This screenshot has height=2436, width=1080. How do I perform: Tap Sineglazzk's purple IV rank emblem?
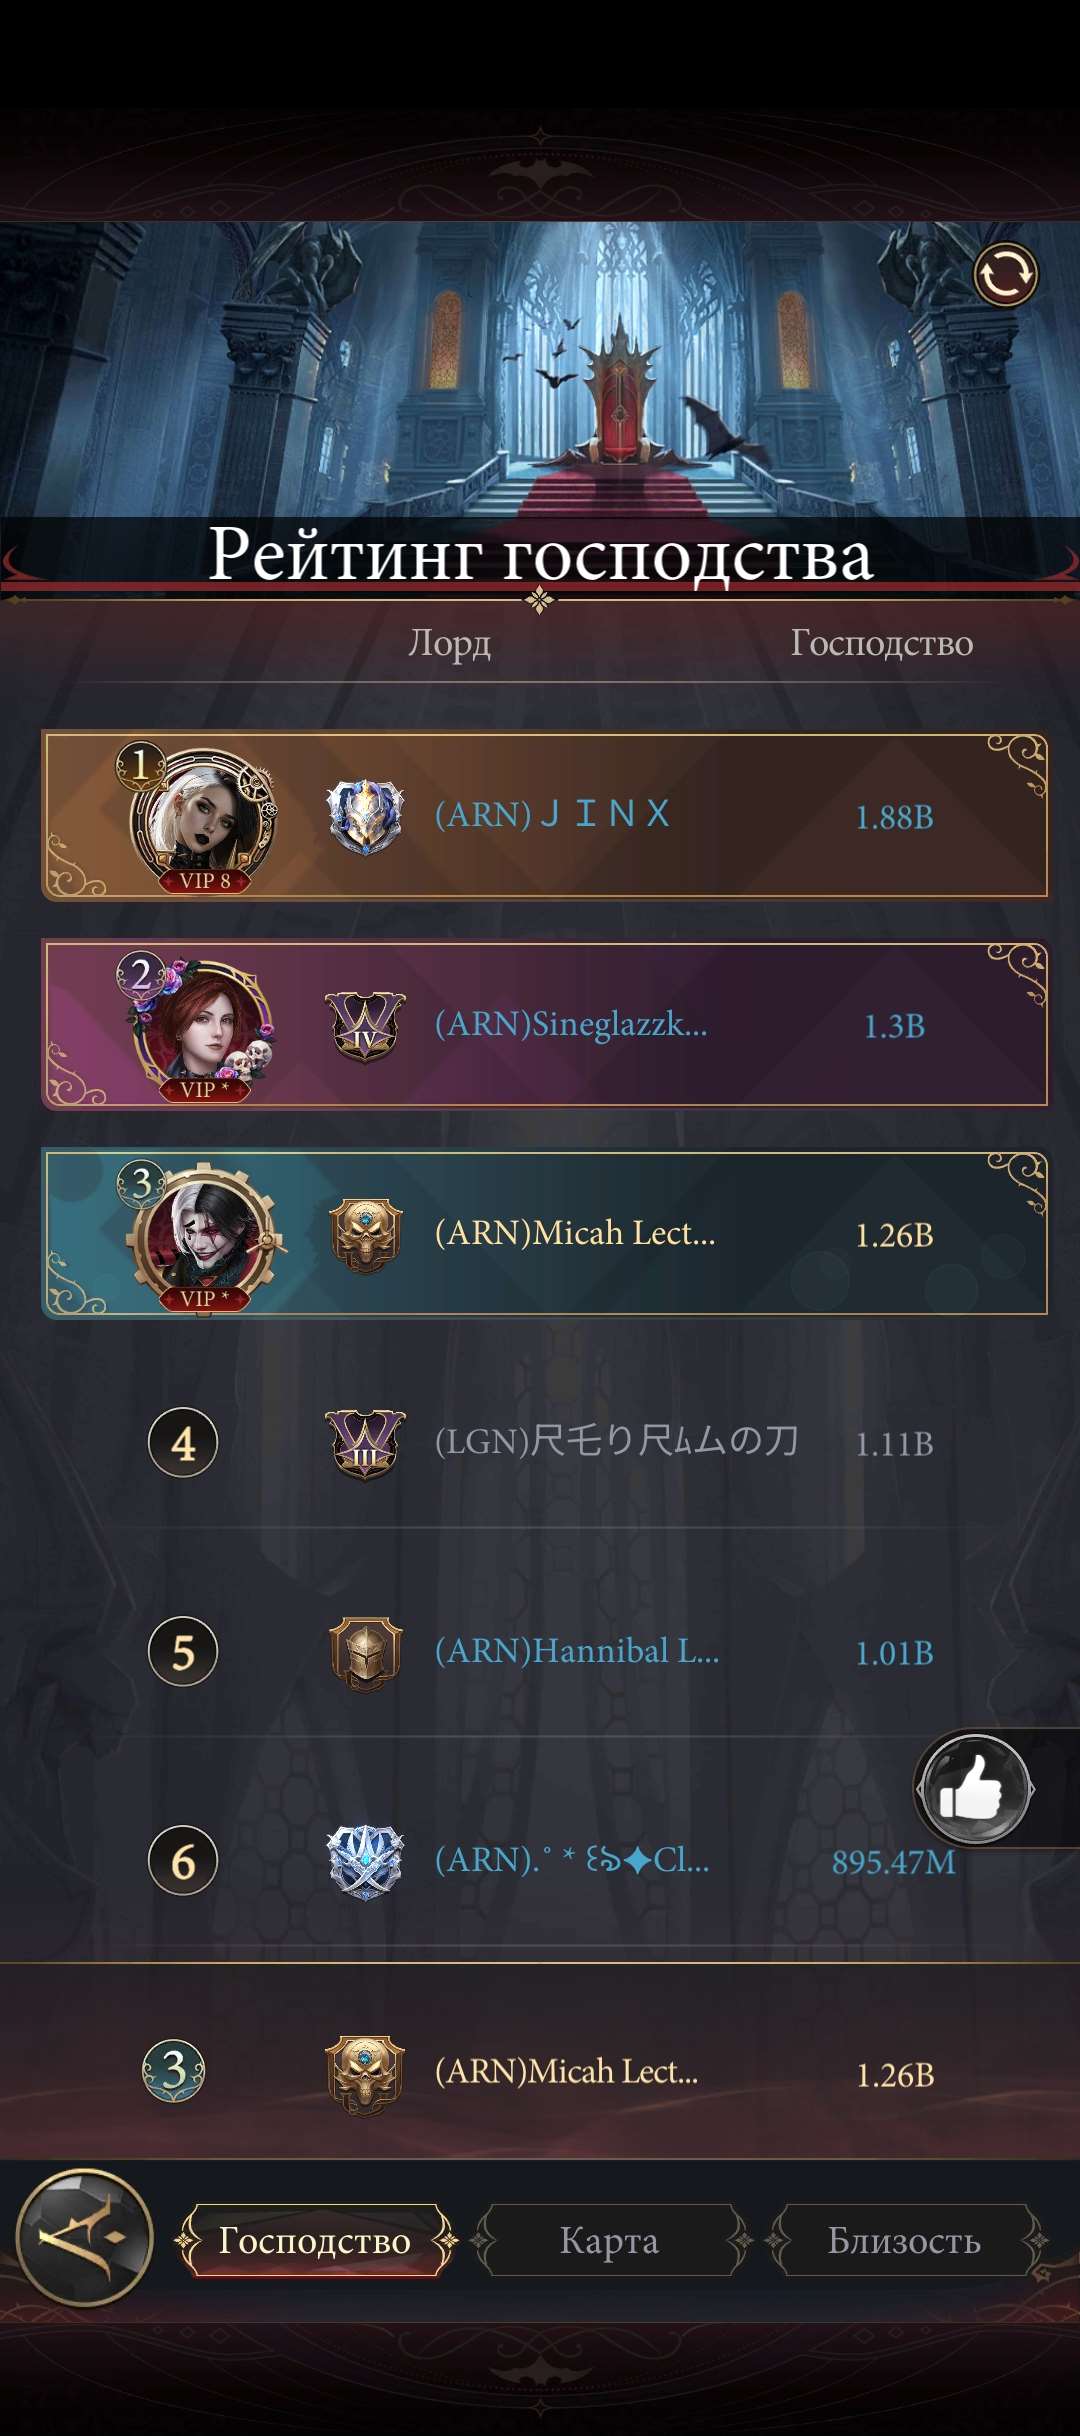pos(366,1026)
